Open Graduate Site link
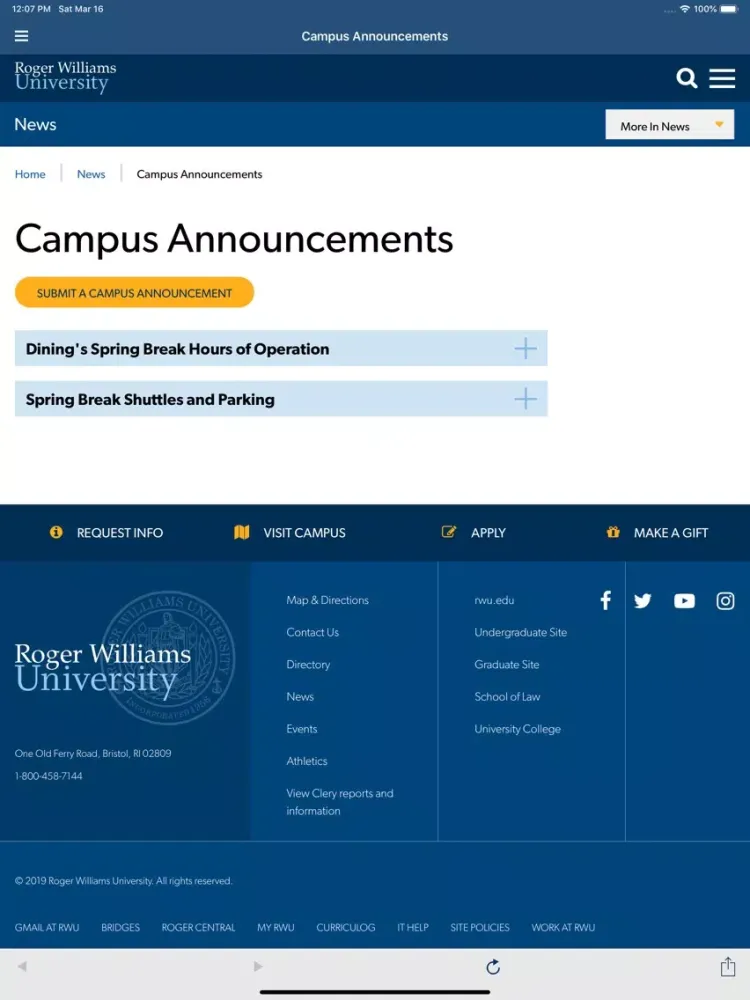The image size is (750, 1000). 506,665
